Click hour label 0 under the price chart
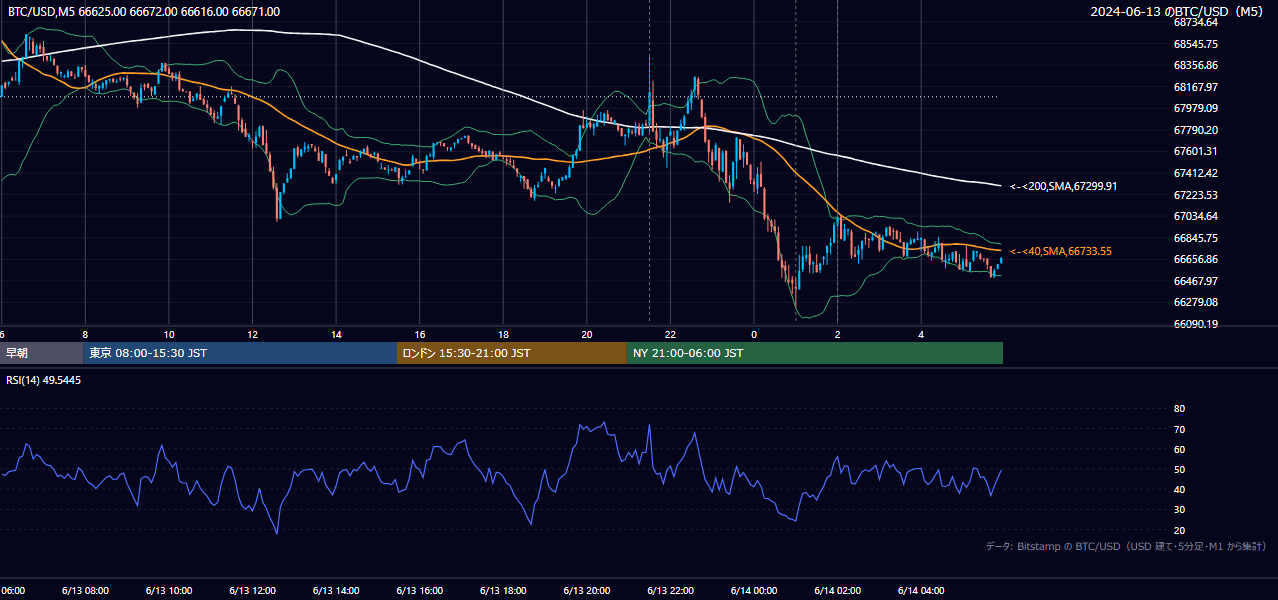Screen dimensions: 1278x600 coord(754,334)
